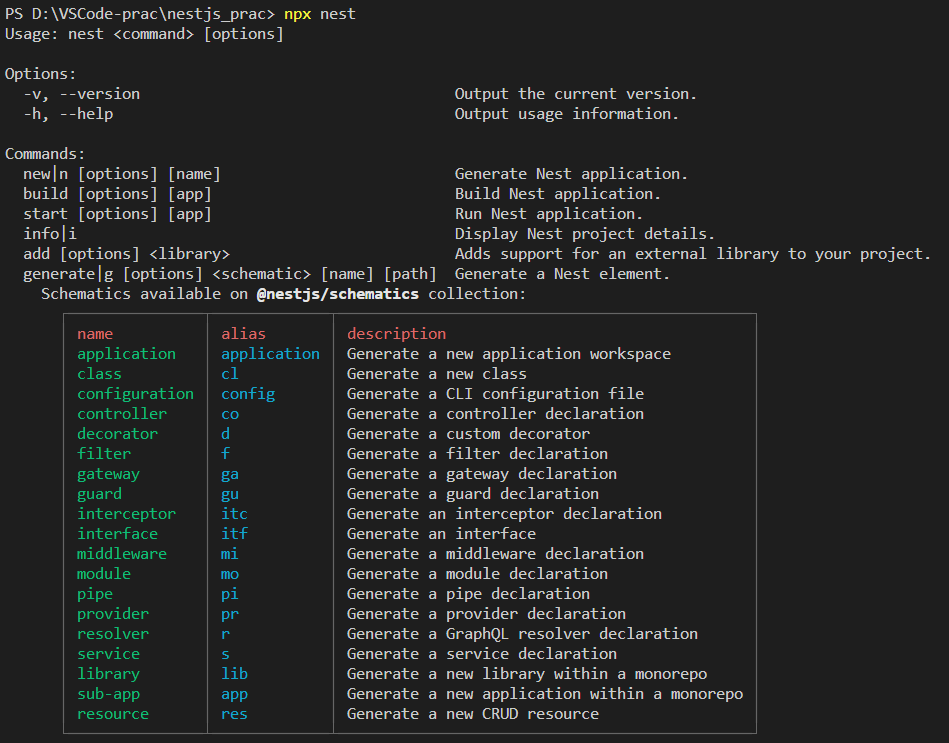Click the blue 'pi' alias
Image resolution: width=949 pixels, height=743 pixels.
click(x=230, y=594)
